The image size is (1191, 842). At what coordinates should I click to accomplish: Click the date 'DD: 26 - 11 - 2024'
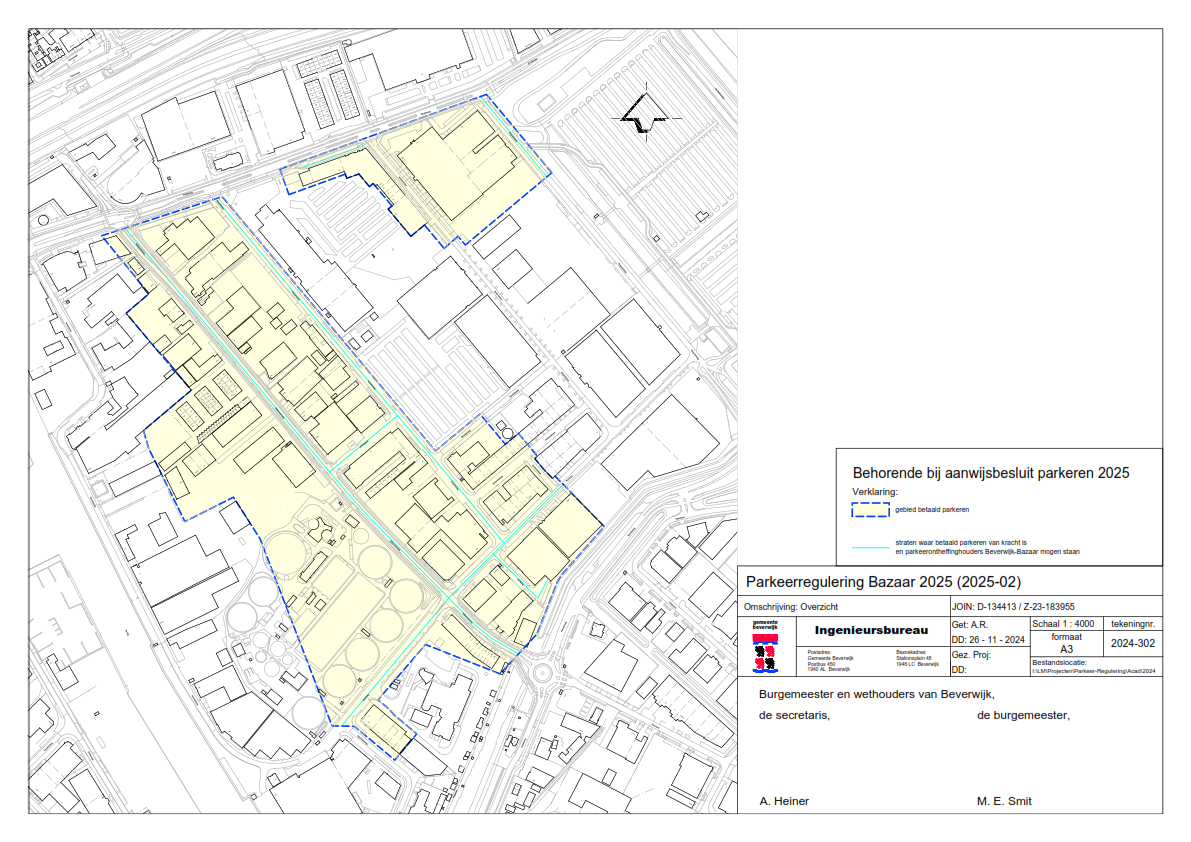tap(988, 639)
